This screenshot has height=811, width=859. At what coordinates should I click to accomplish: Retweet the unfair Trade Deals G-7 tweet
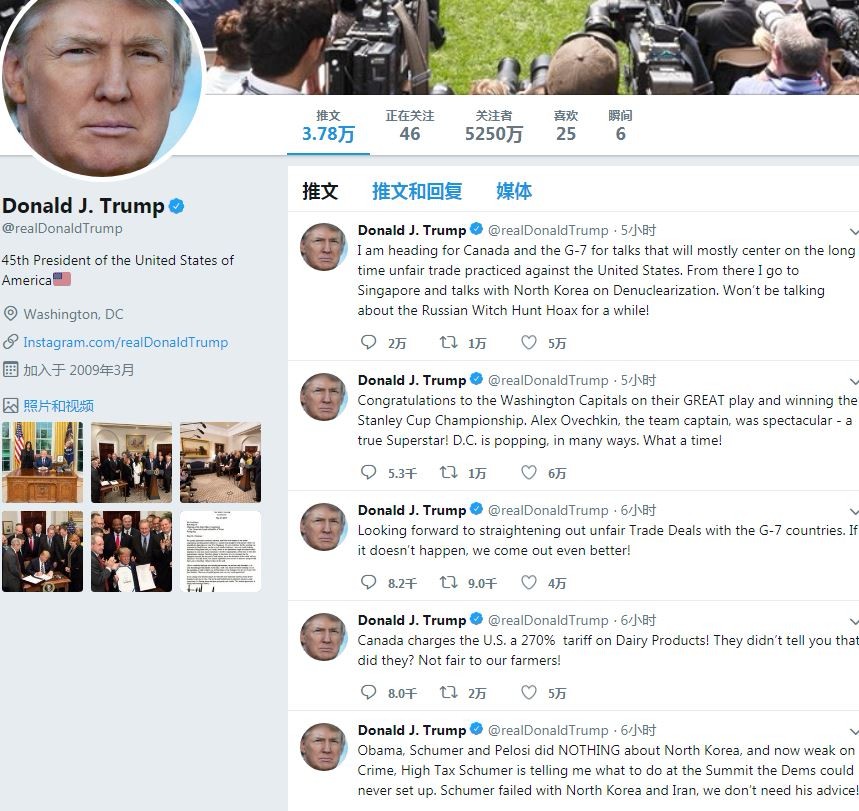[449, 582]
